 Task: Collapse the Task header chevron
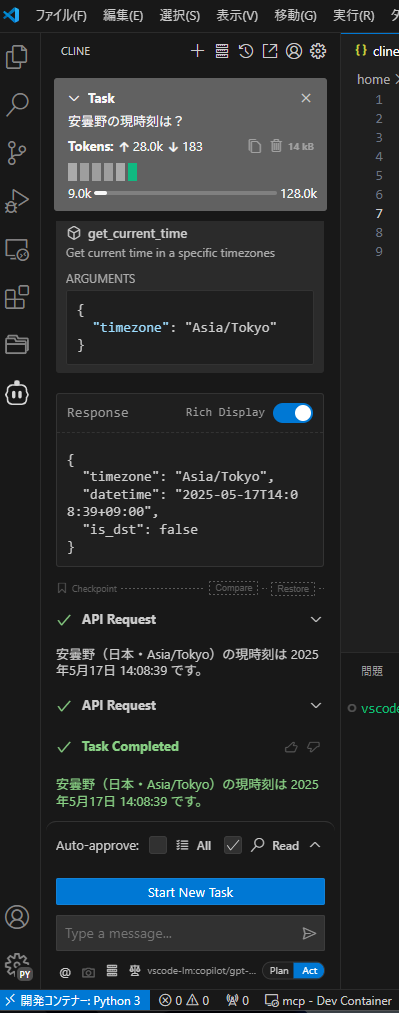[72, 98]
